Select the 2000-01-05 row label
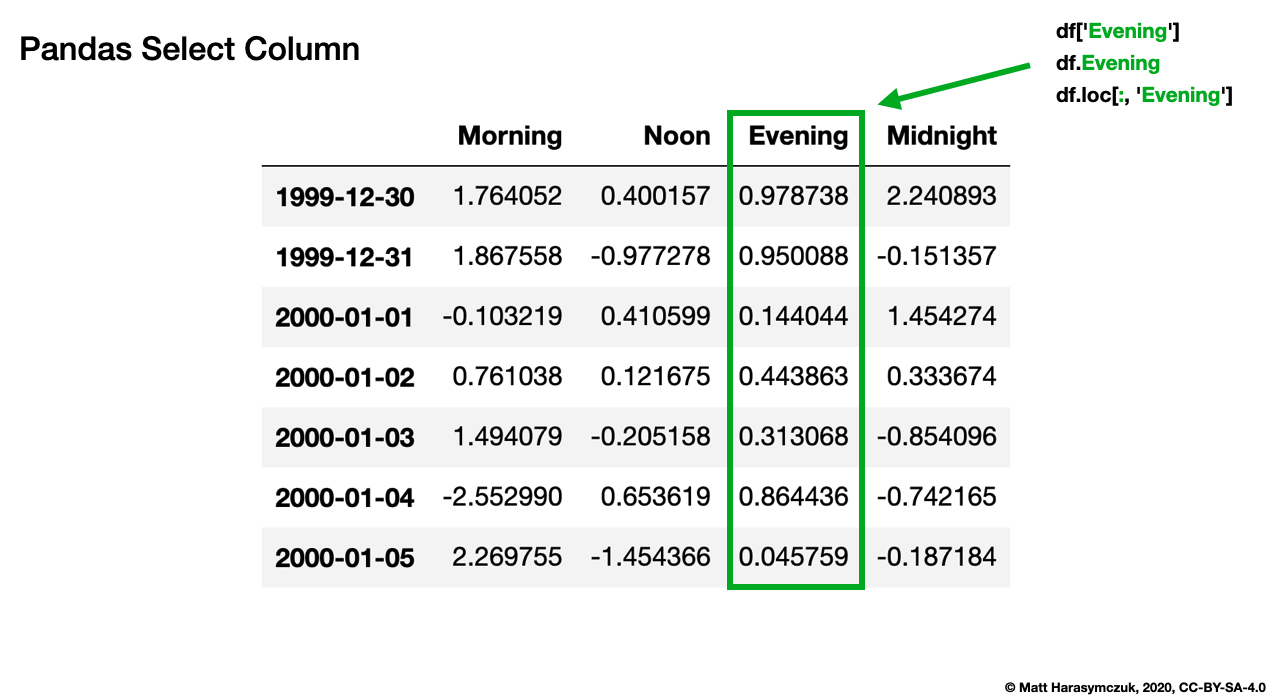The height and width of the screenshot is (700, 1272). [x=346, y=557]
